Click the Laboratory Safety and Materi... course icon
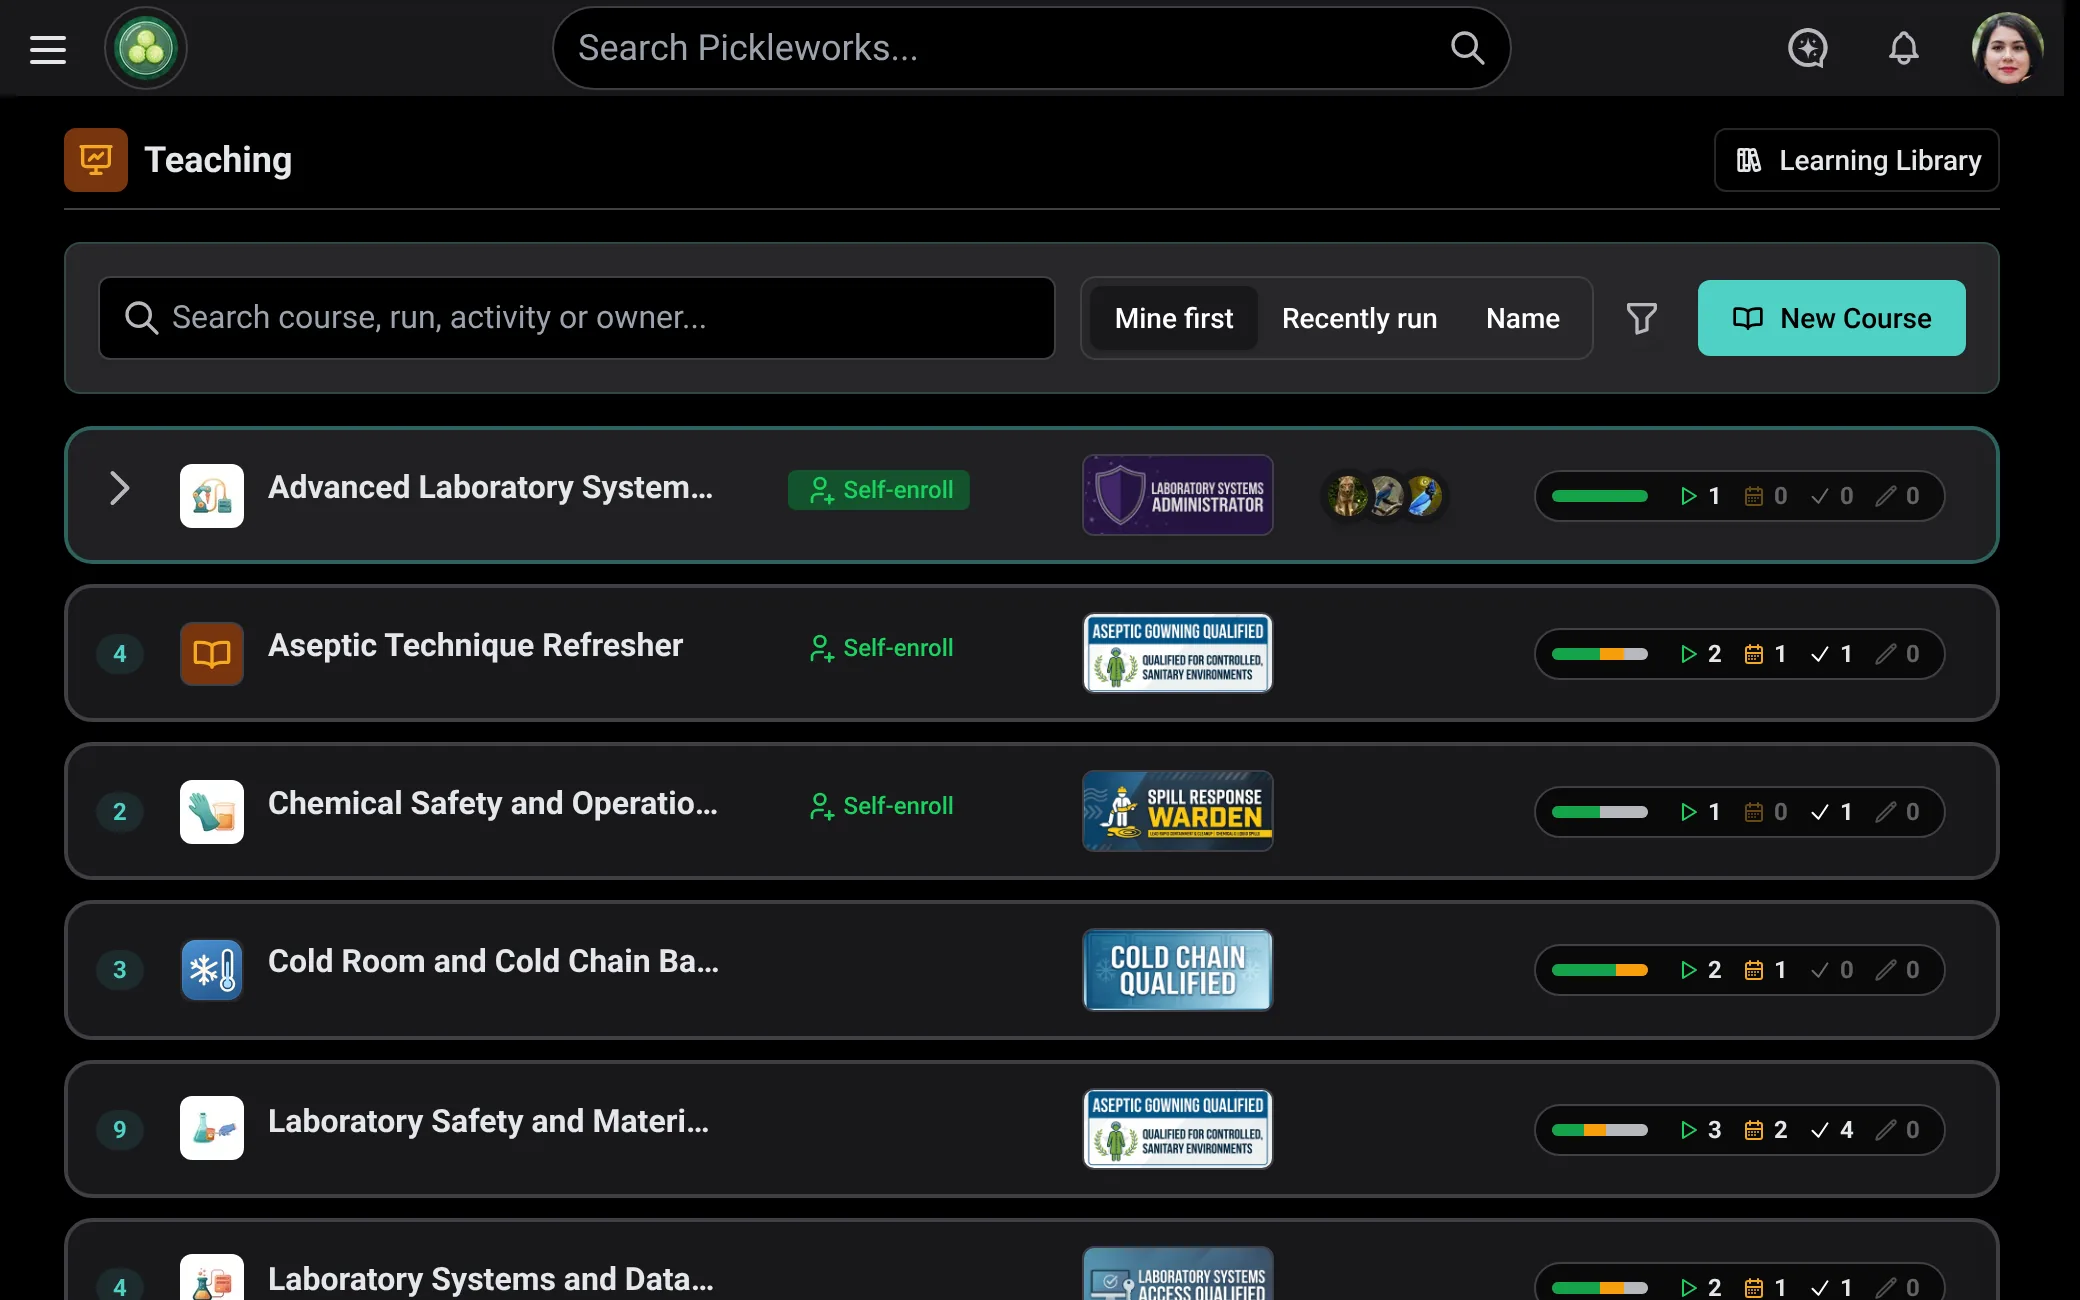This screenshot has height=1300, width=2080. coord(212,1128)
